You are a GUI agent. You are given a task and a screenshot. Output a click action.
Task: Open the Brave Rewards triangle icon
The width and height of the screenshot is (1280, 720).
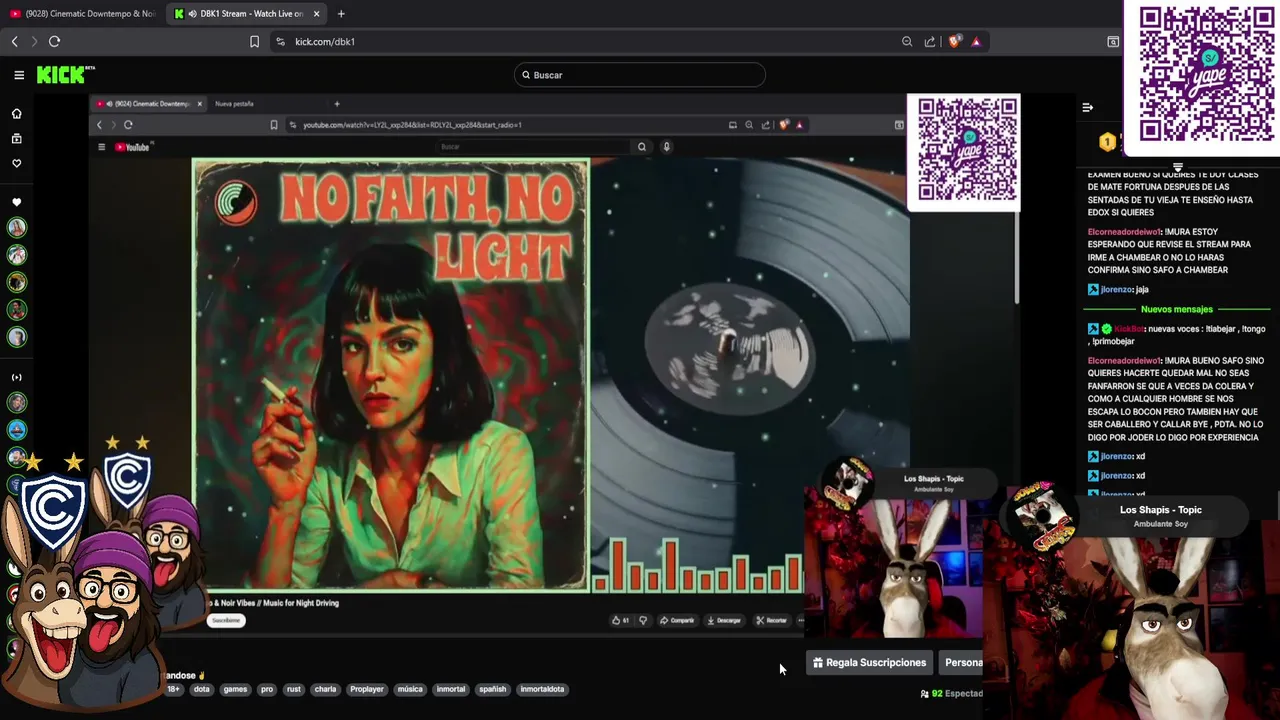pos(976,41)
